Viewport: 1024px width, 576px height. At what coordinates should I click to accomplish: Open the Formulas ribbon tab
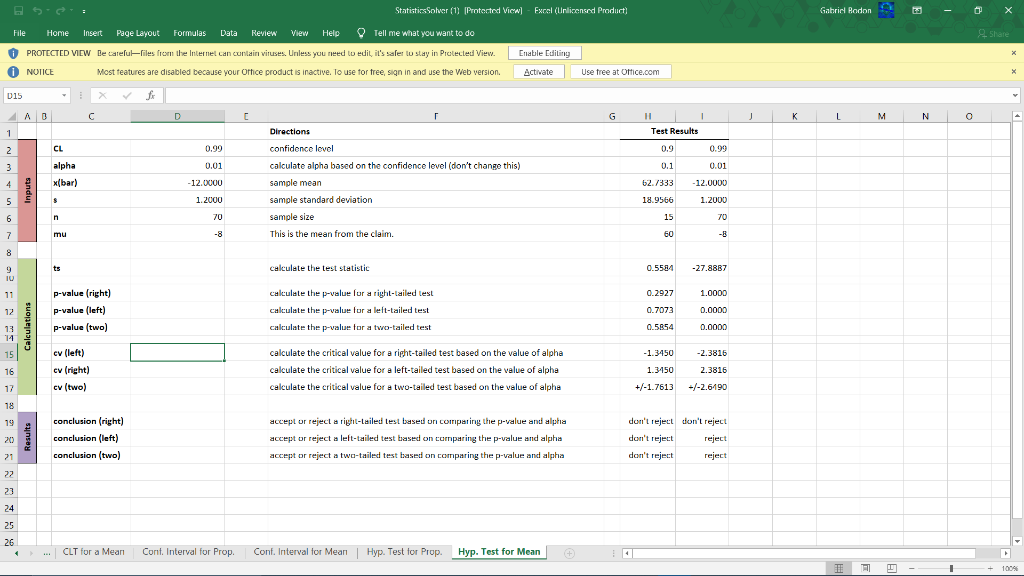click(189, 33)
